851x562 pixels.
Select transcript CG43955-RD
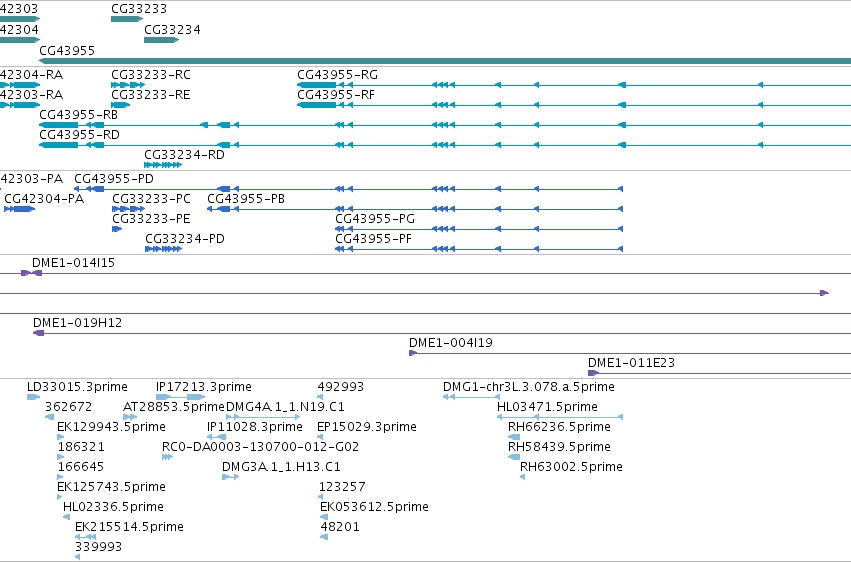click(x=445, y=145)
